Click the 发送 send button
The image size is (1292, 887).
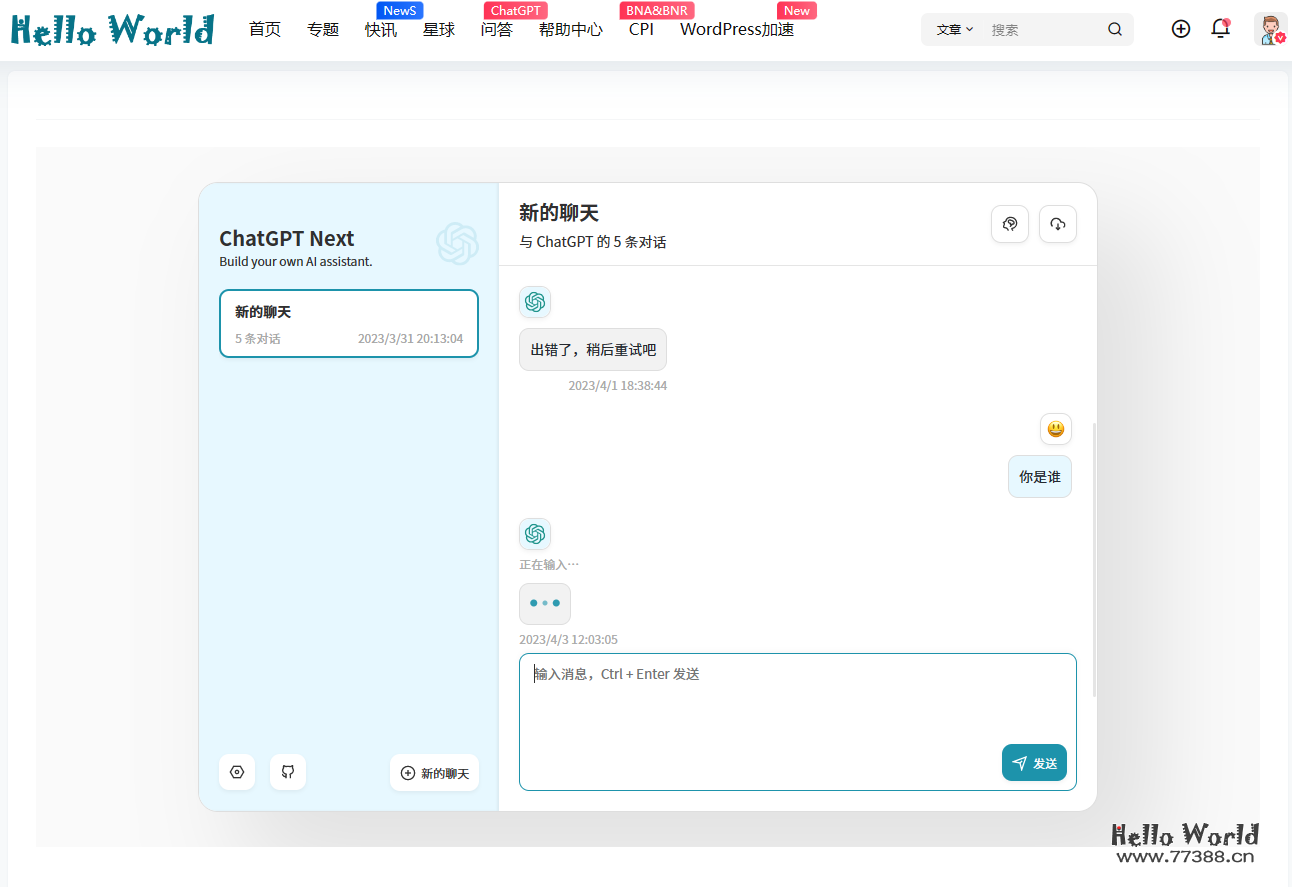[1034, 762]
